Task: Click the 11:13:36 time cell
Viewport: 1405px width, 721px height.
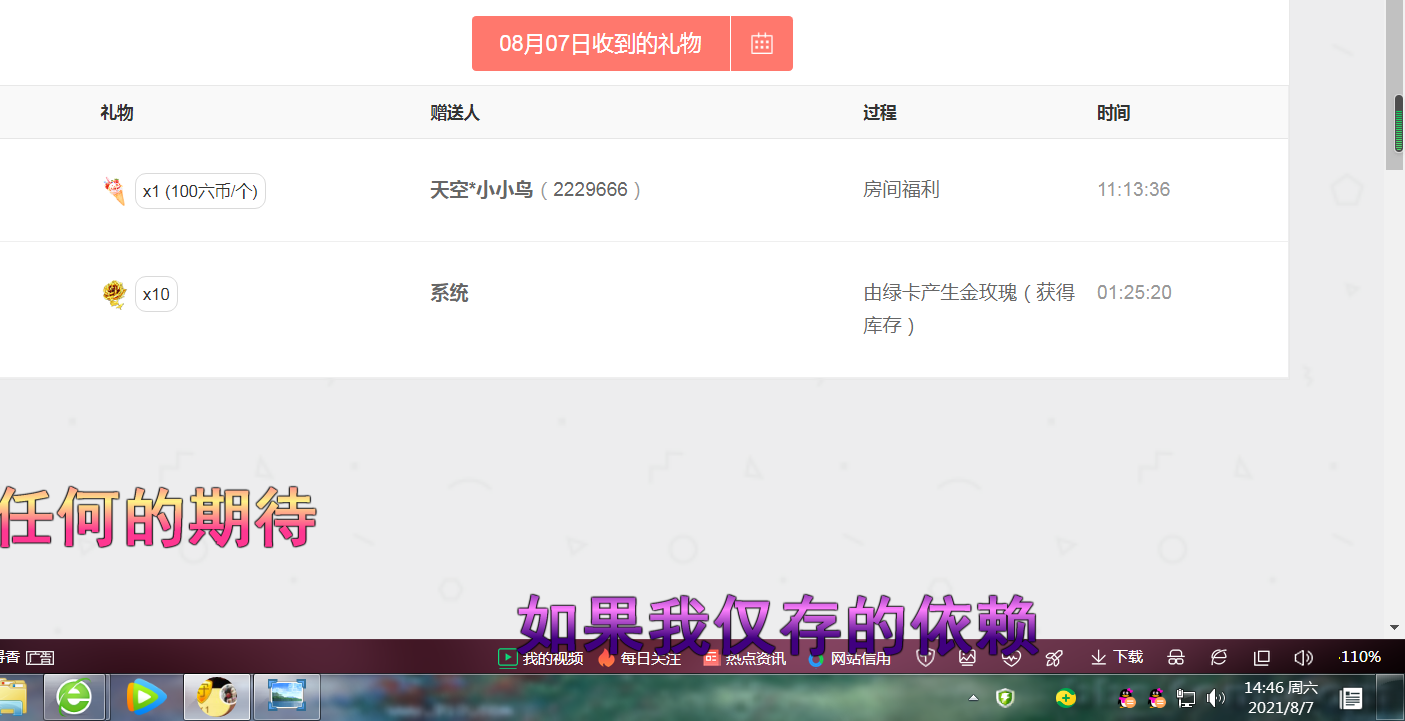Action: click(x=1133, y=190)
